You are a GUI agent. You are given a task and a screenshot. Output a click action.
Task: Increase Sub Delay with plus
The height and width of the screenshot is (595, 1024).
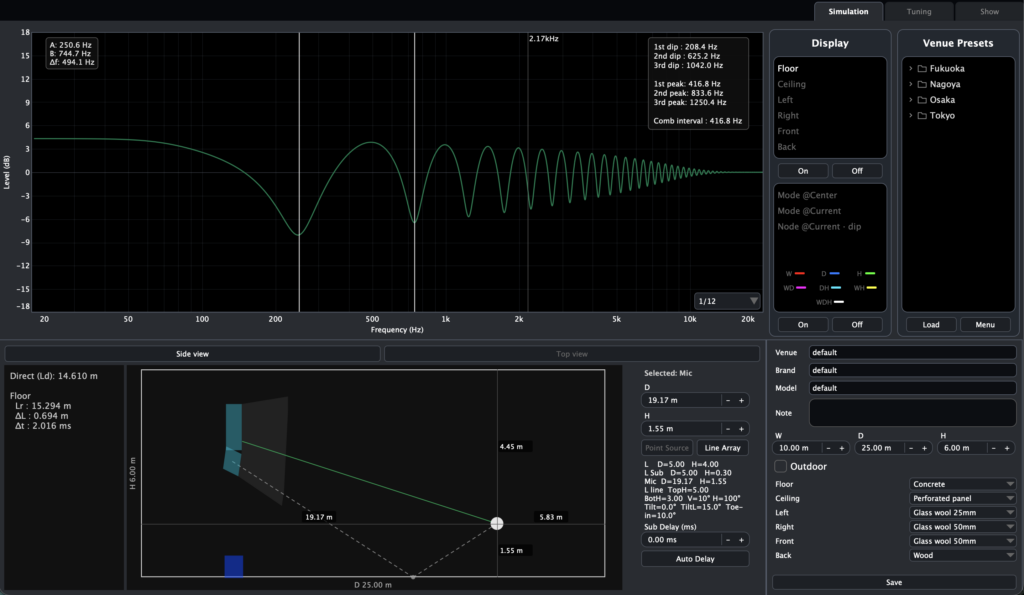tap(741, 540)
